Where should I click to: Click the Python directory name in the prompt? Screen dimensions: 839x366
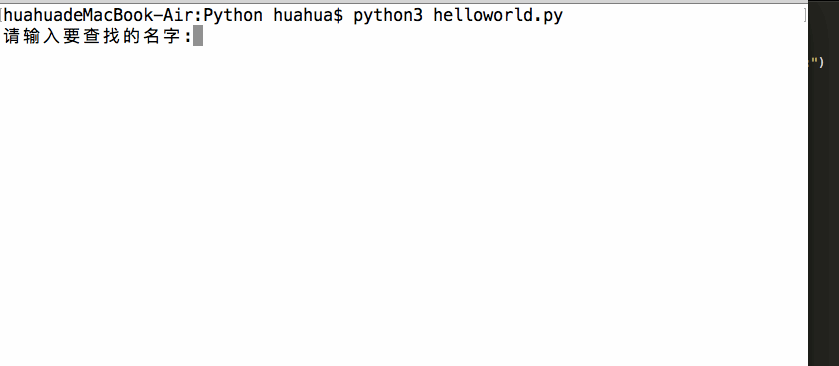coord(233,16)
